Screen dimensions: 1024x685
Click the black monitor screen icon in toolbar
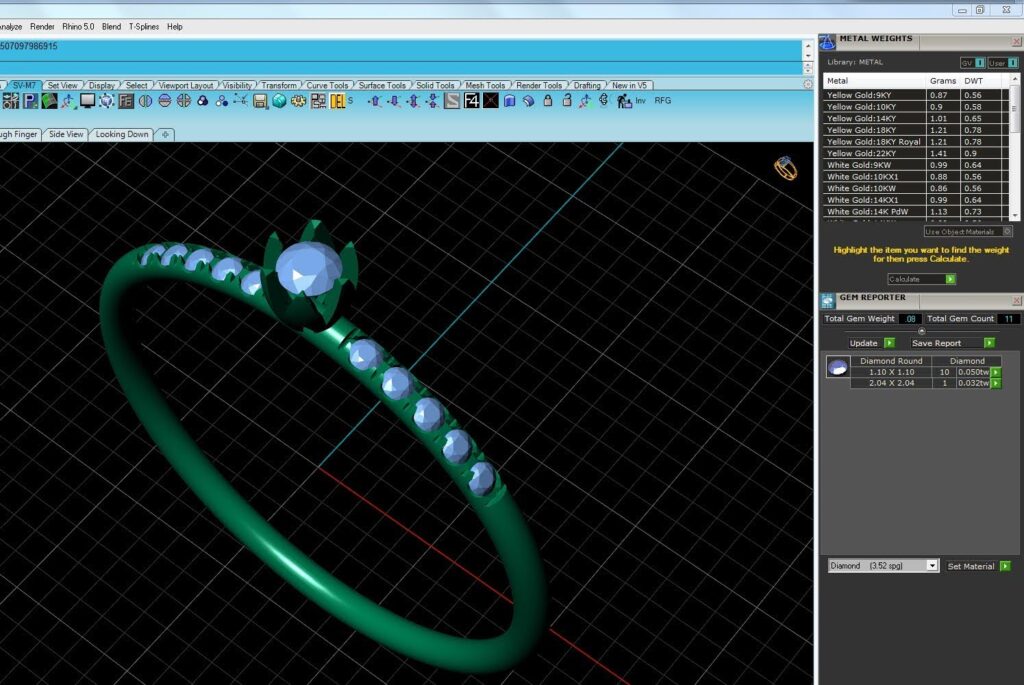point(87,101)
